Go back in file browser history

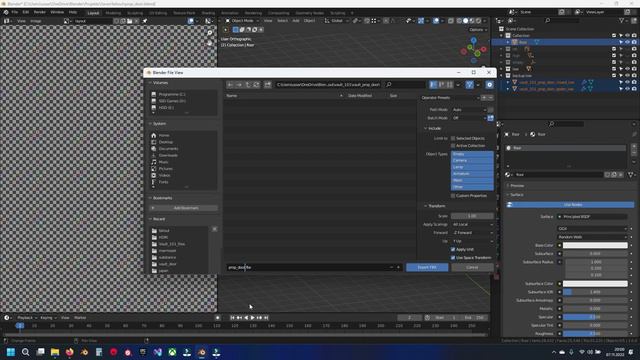(231, 84)
